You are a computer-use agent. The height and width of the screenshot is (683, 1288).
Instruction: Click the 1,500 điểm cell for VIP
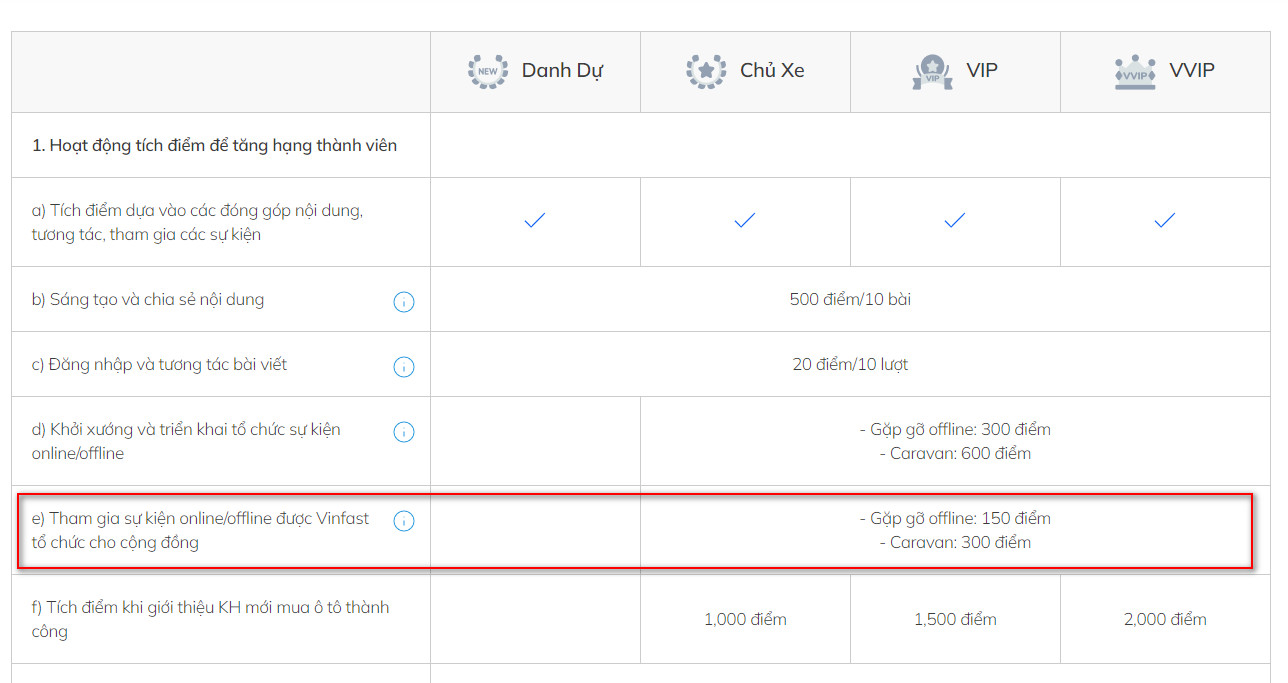point(955,620)
